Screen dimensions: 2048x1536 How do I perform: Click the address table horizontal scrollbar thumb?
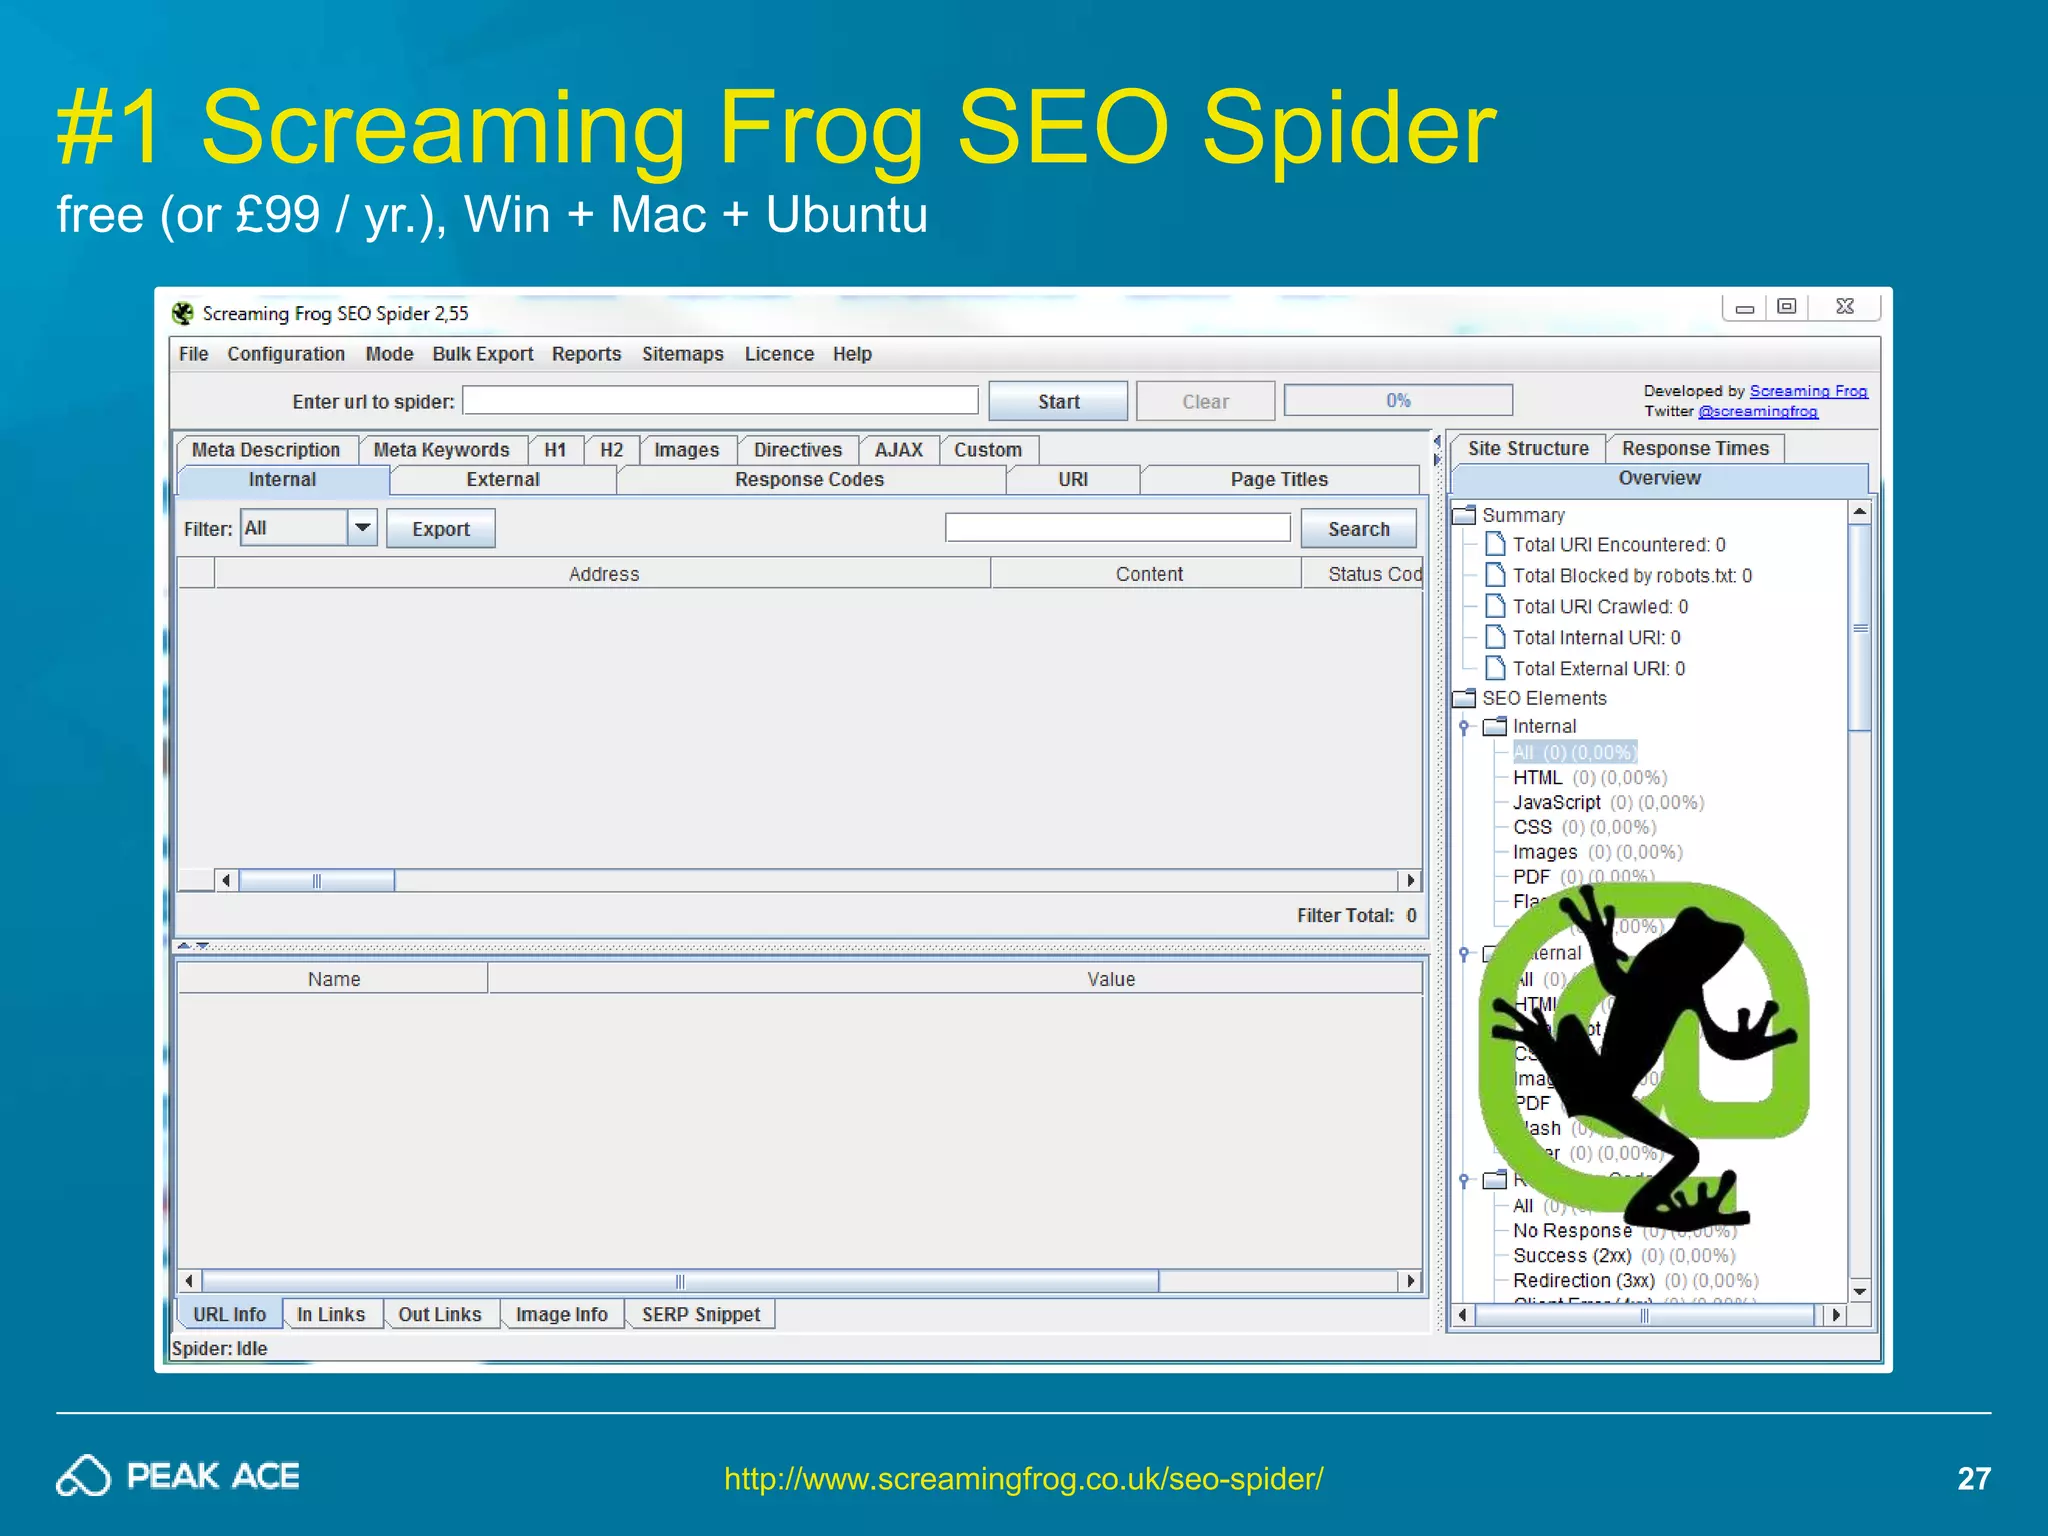[x=317, y=880]
